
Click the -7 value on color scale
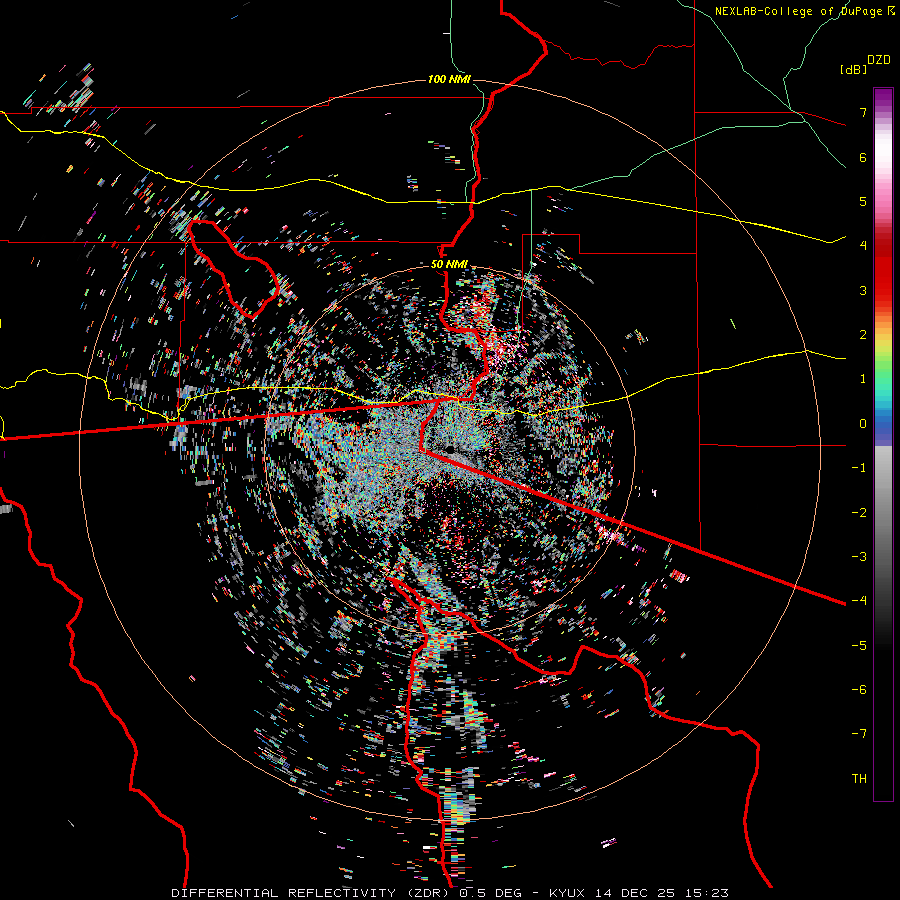pos(859,734)
